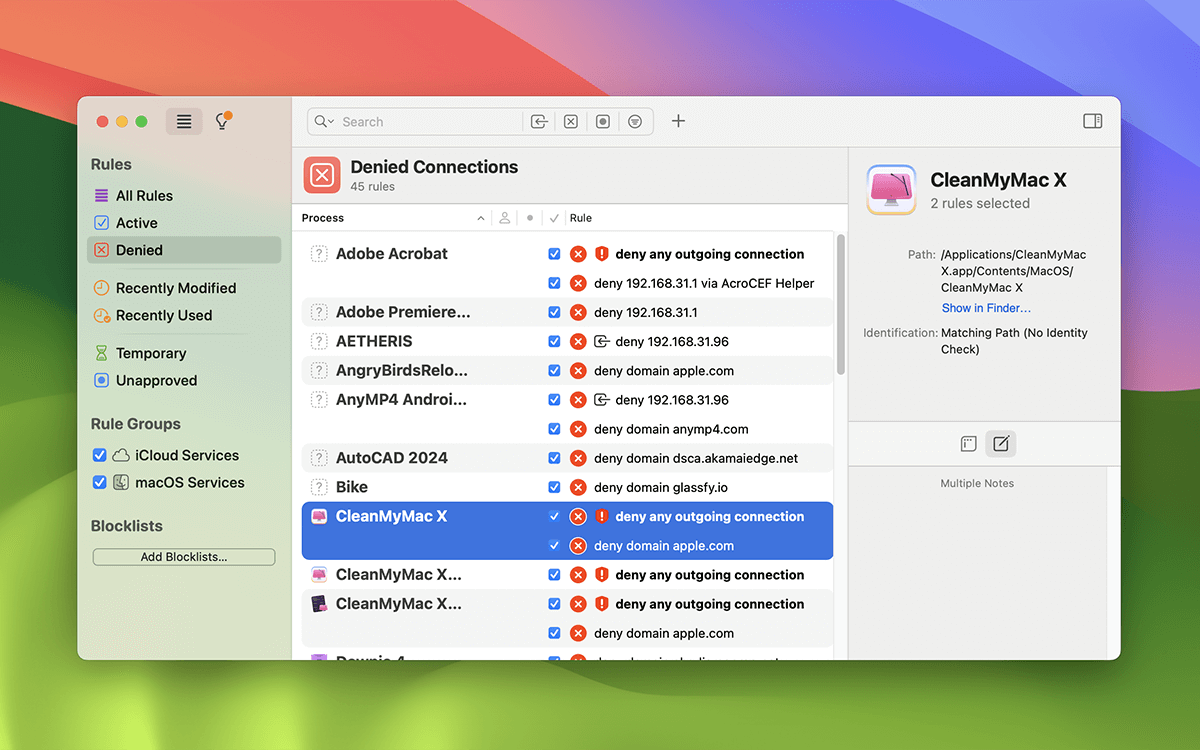
Task: Click the AutoCAD 2024 placeholder app icon
Action: [319, 458]
